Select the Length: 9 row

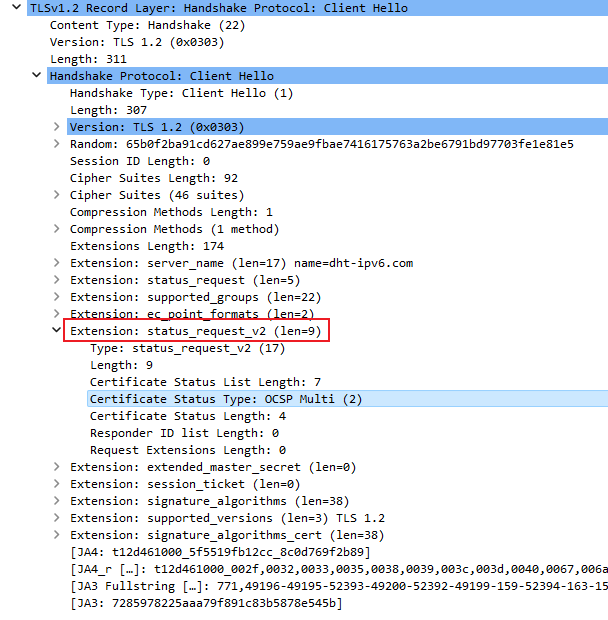[x=121, y=365]
